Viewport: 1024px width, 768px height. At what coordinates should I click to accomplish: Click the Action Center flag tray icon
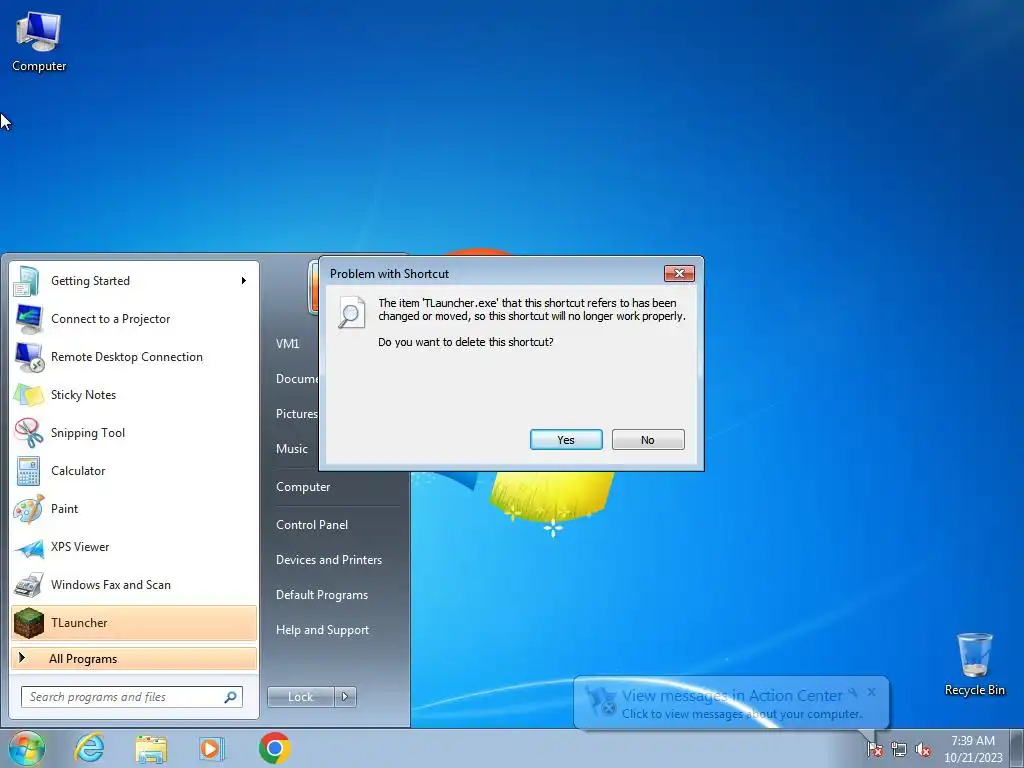[x=874, y=749]
